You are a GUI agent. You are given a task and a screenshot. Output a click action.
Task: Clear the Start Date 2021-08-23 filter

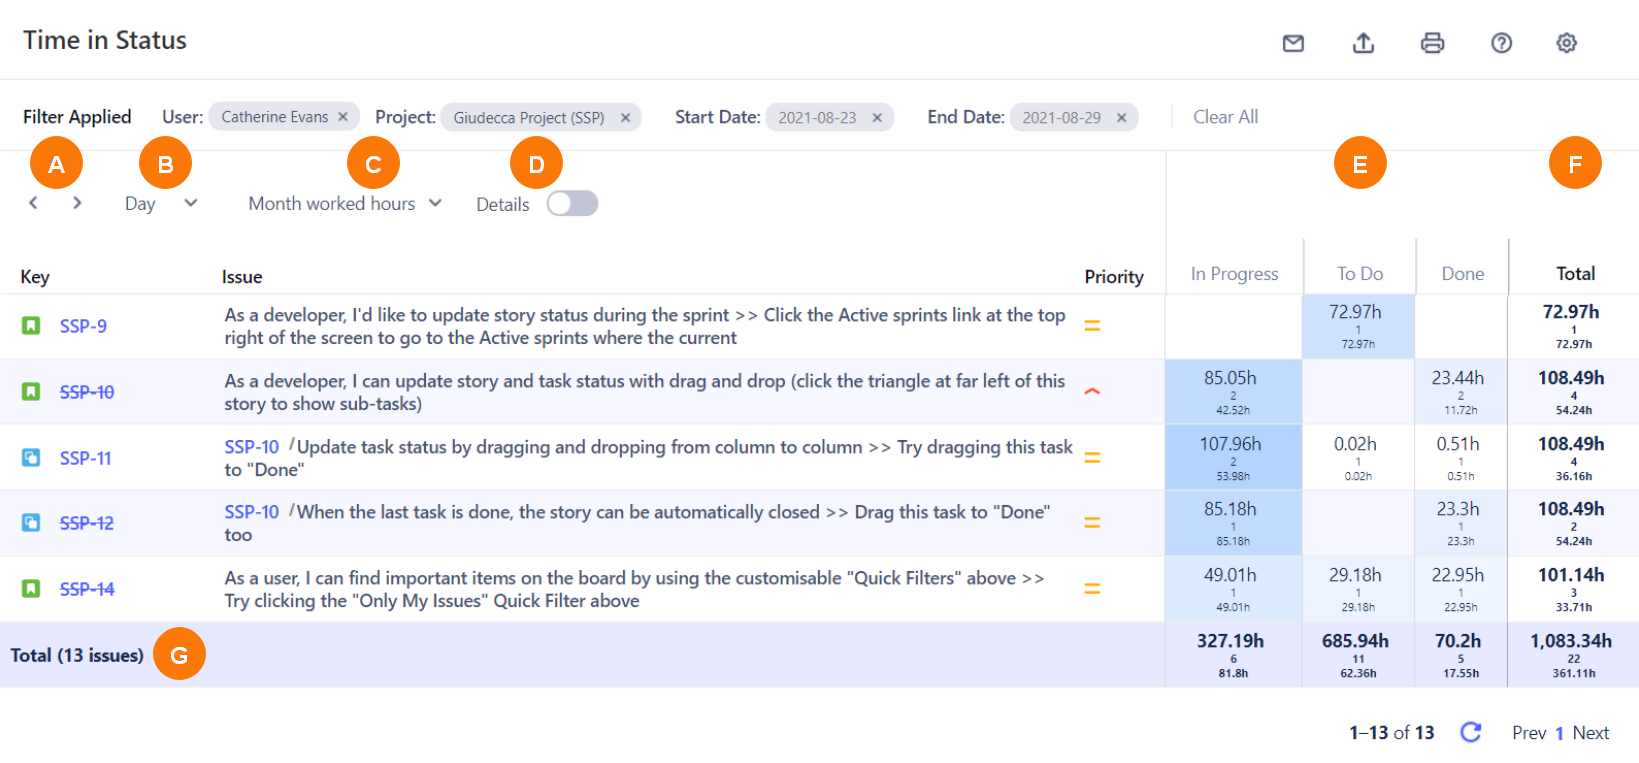(877, 118)
